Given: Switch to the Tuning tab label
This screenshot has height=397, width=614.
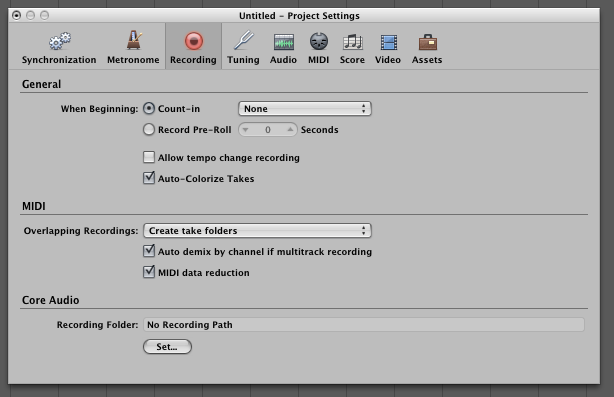Looking at the screenshot, I should pos(243,60).
